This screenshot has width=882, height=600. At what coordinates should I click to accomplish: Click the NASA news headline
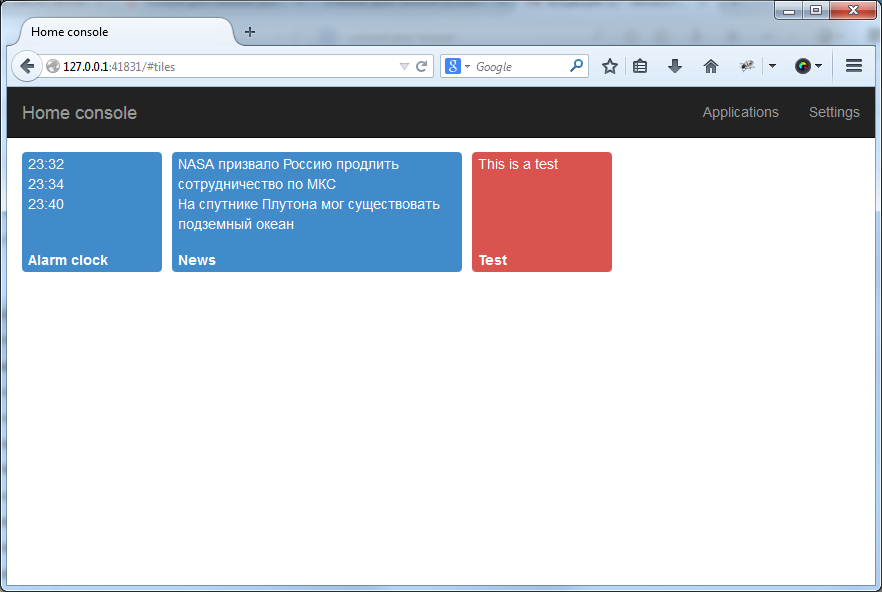coord(289,174)
